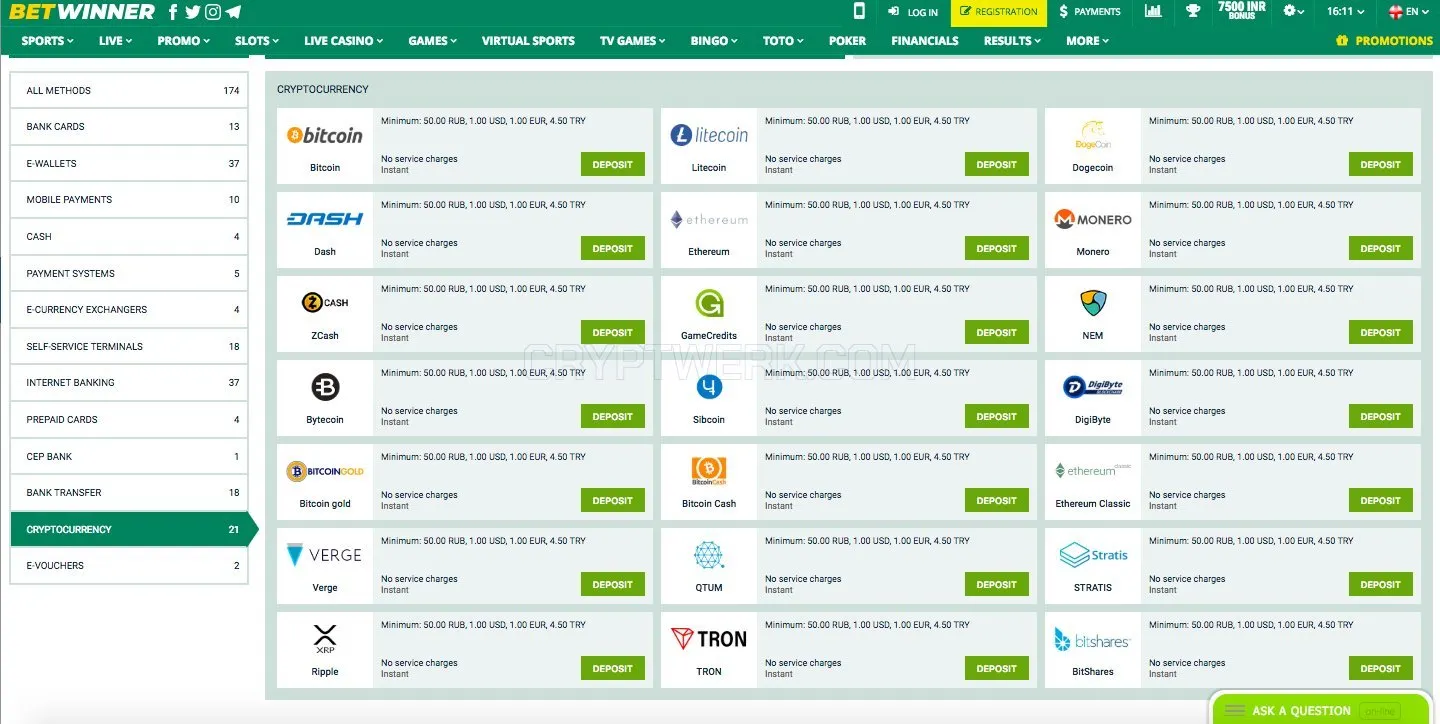Expand the Promo dropdown menu

(x=184, y=41)
